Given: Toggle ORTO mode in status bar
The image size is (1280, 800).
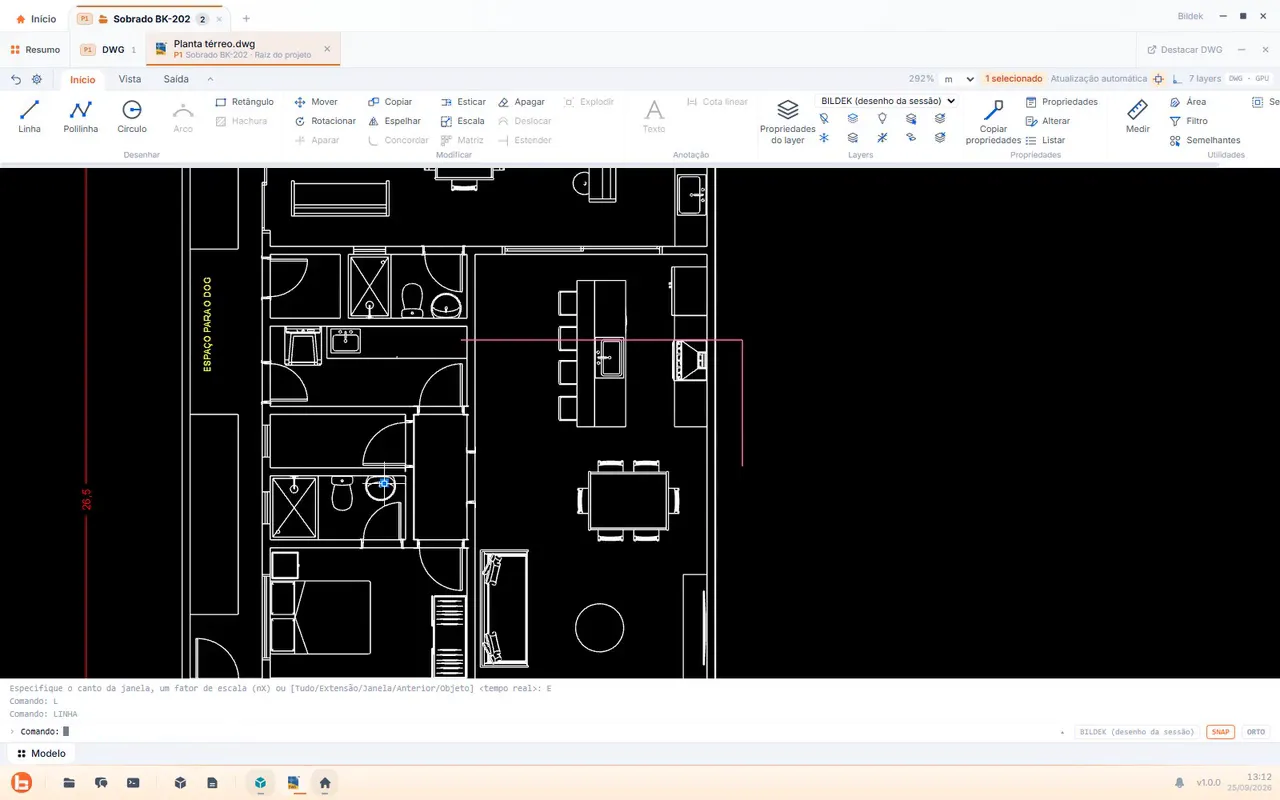Looking at the screenshot, I should point(1255,732).
